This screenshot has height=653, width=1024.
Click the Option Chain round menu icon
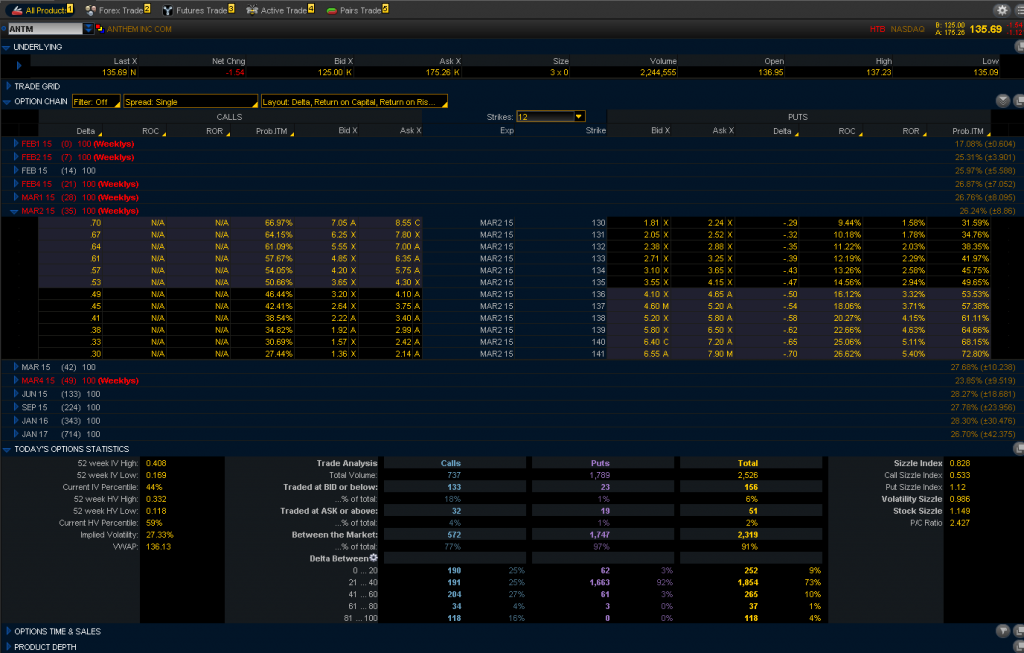pyautogui.click(x=1002, y=101)
